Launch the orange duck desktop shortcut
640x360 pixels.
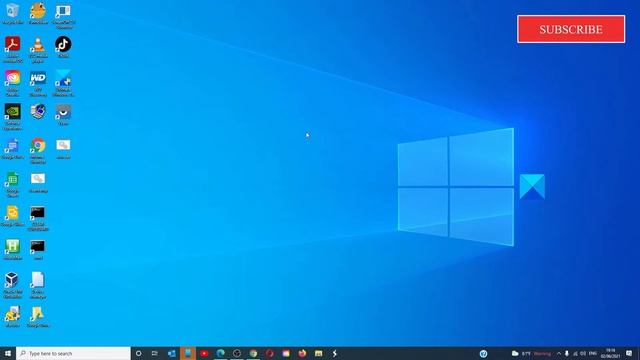38,12
